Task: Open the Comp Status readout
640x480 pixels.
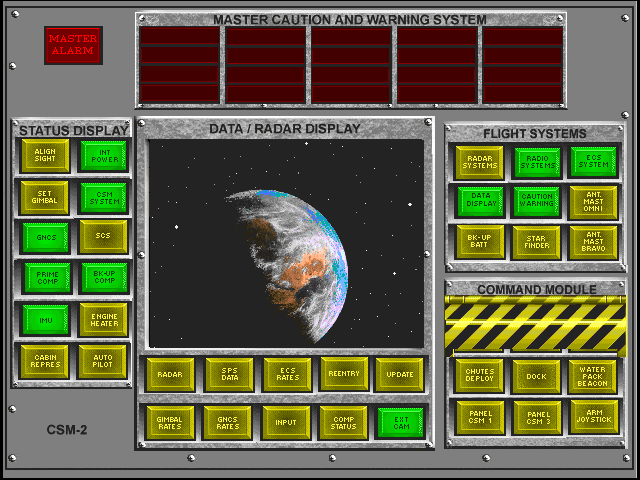Action: [x=343, y=422]
